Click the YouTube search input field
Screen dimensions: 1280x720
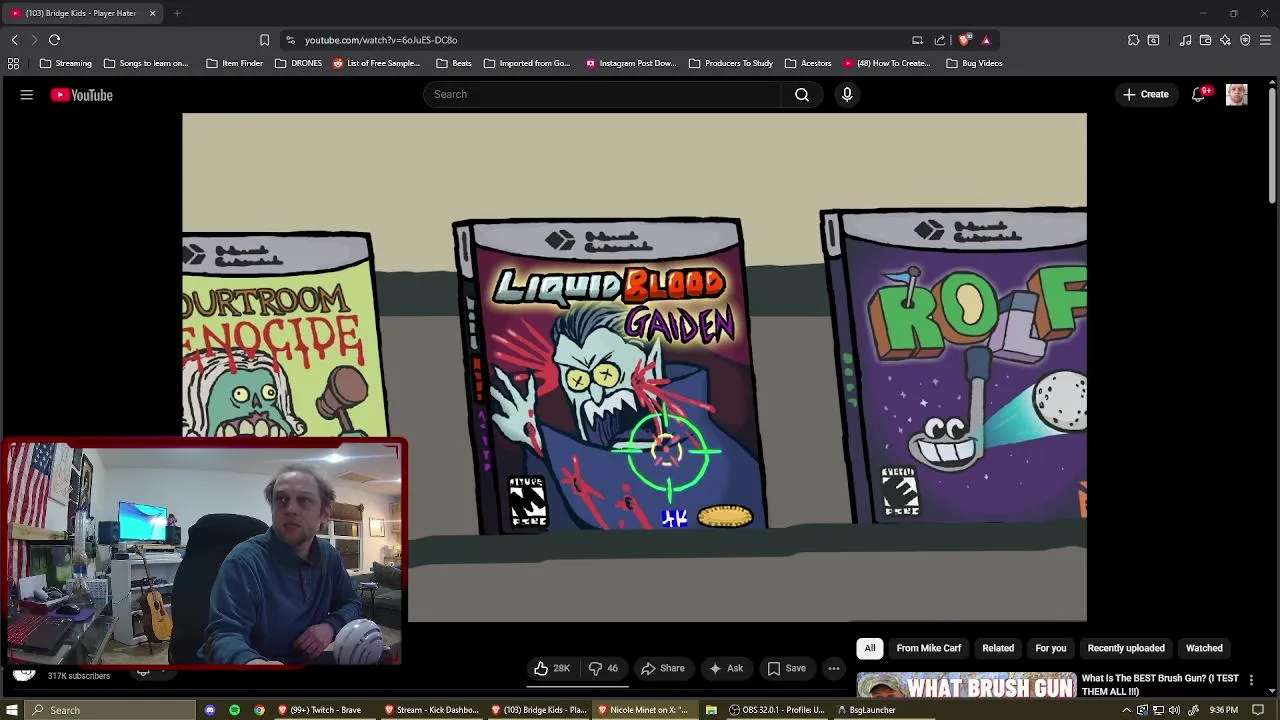(x=602, y=94)
